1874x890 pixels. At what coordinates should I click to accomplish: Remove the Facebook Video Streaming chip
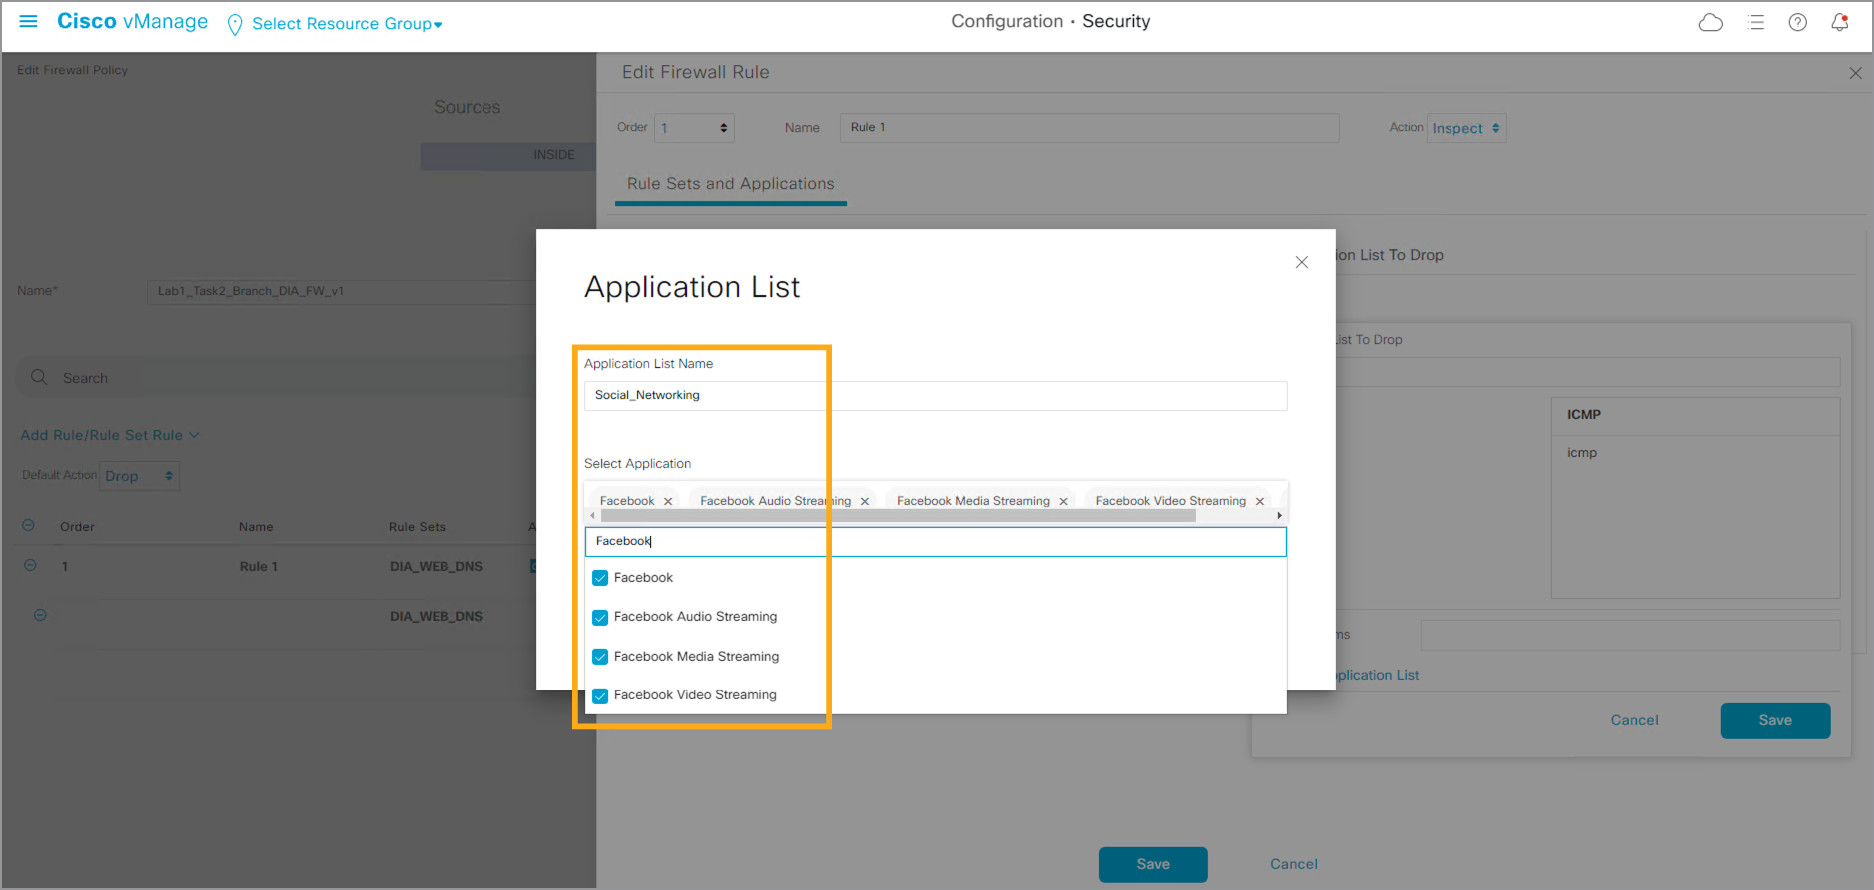[1260, 501]
